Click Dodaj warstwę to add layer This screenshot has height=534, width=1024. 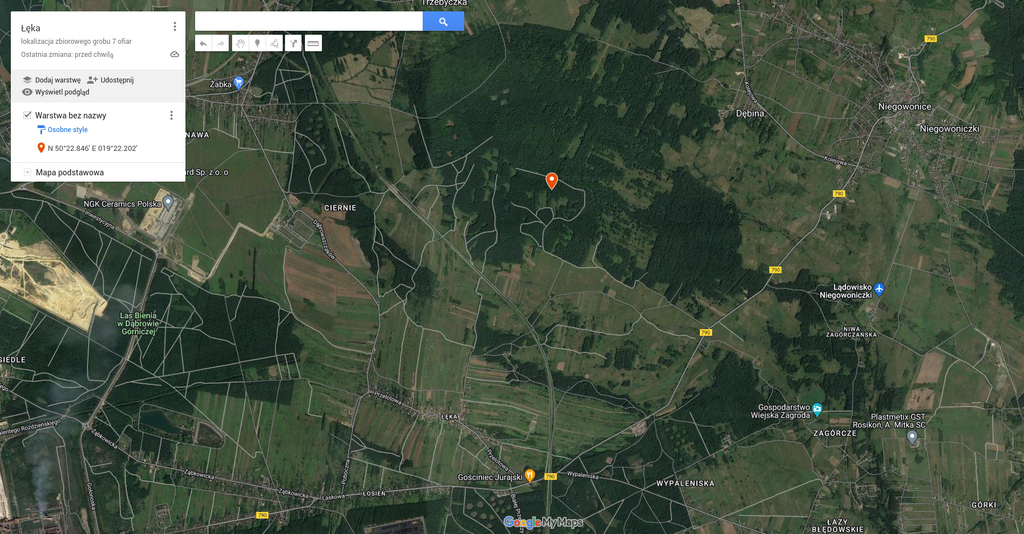pos(52,80)
